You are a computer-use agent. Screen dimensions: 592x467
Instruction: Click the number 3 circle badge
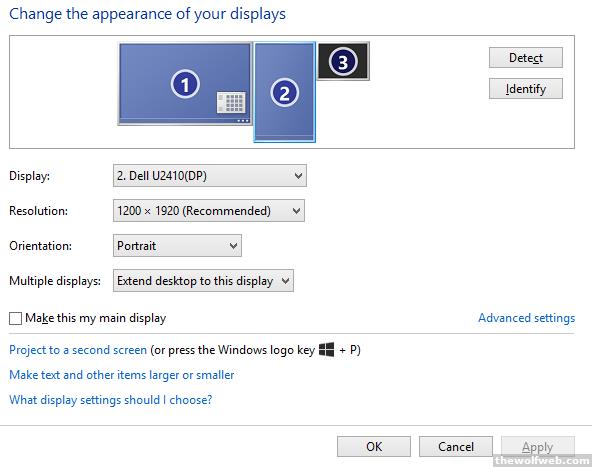click(343, 62)
